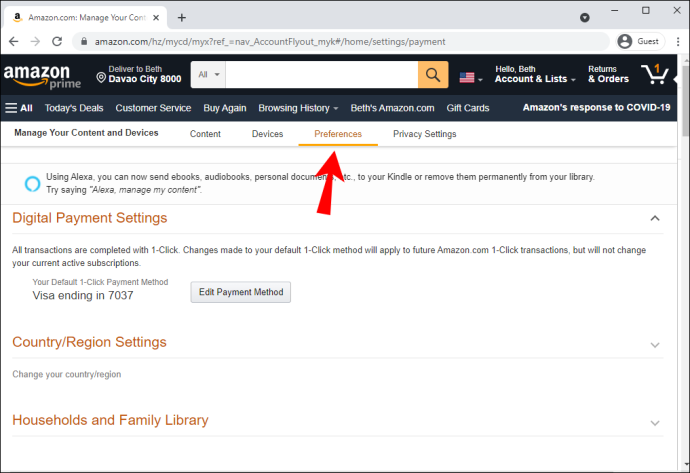Image resolution: width=690 pixels, height=473 pixels.
Task: Click Households and Family Library heading
Action: (110, 420)
